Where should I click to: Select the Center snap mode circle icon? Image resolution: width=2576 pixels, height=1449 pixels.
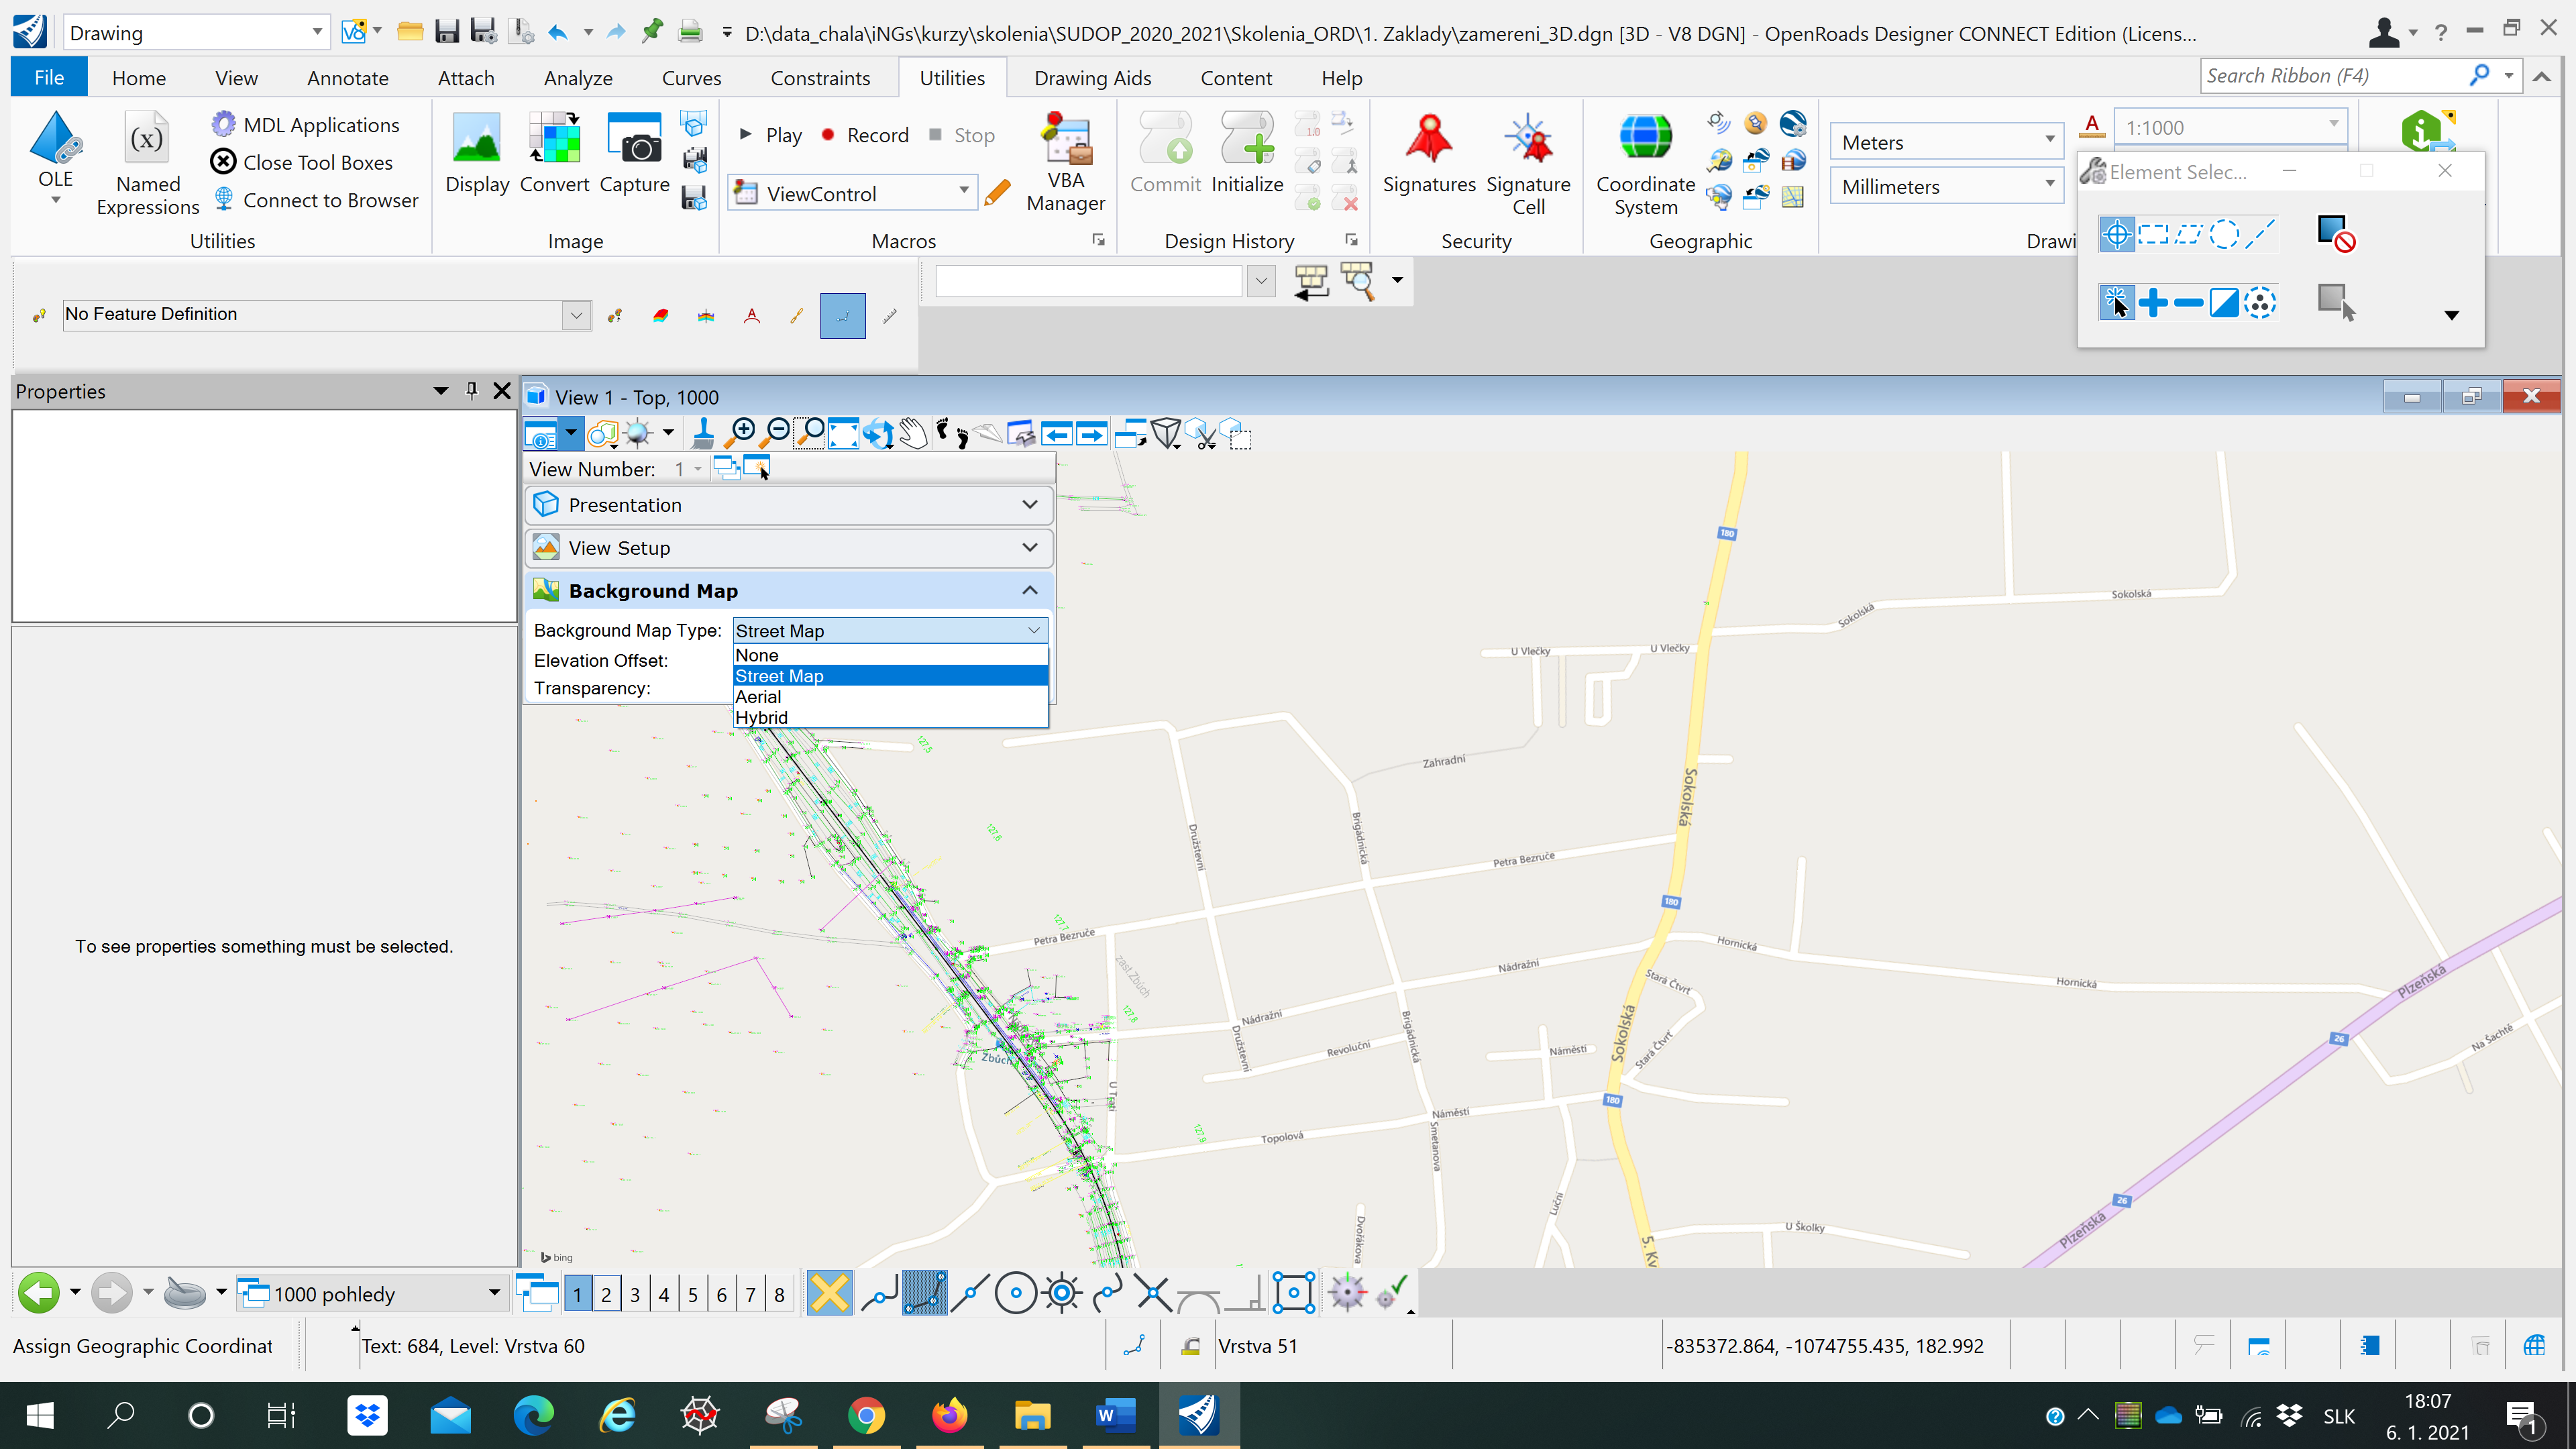pos(1016,1293)
